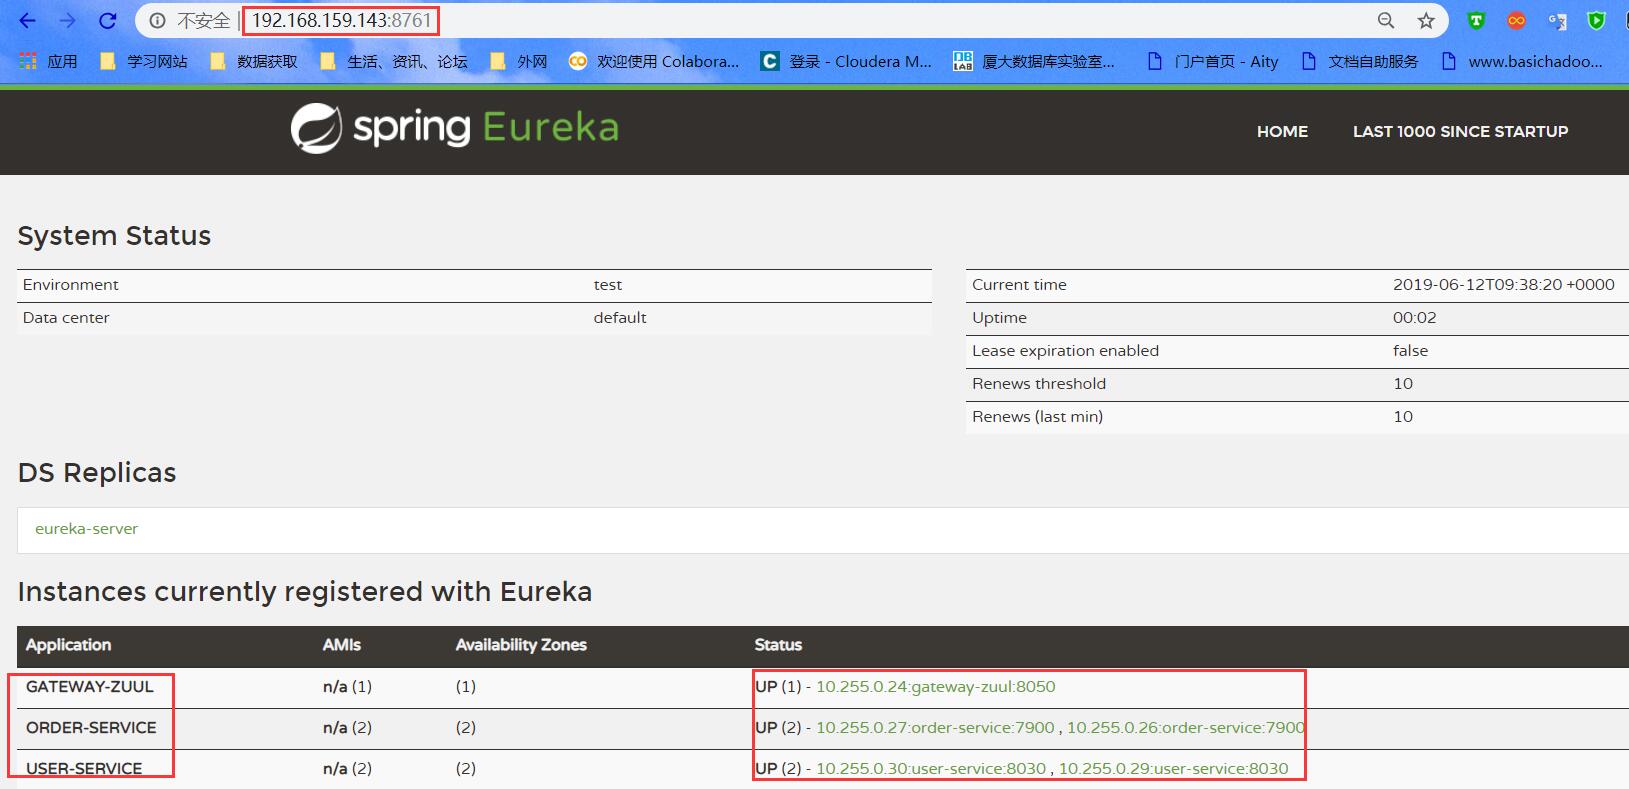This screenshot has width=1629, height=789.
Task: Open LAST 1000 SINCE STARTUP page
Action: [1460, 131]
